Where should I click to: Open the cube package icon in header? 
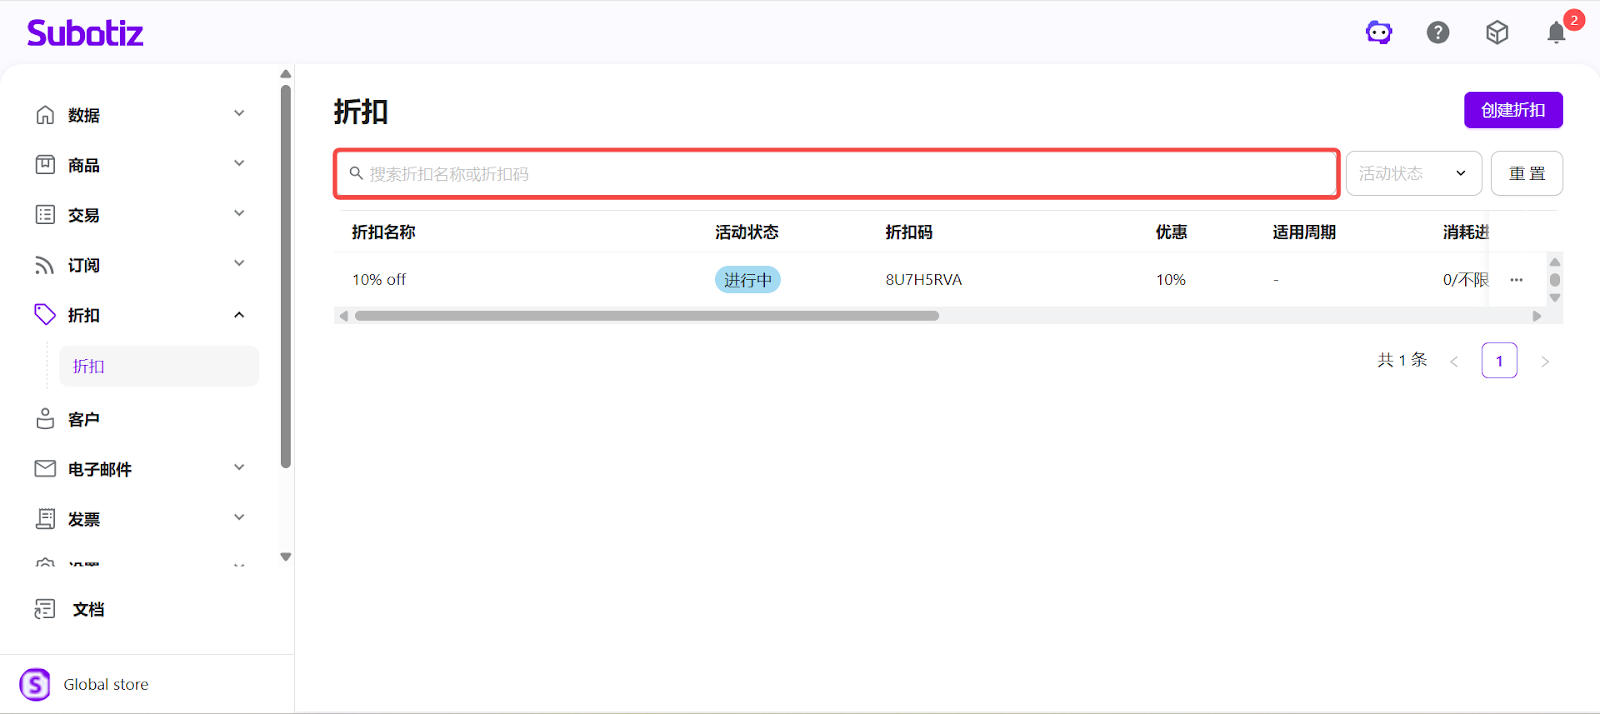pyautogui.click(x=1497, y=33)
